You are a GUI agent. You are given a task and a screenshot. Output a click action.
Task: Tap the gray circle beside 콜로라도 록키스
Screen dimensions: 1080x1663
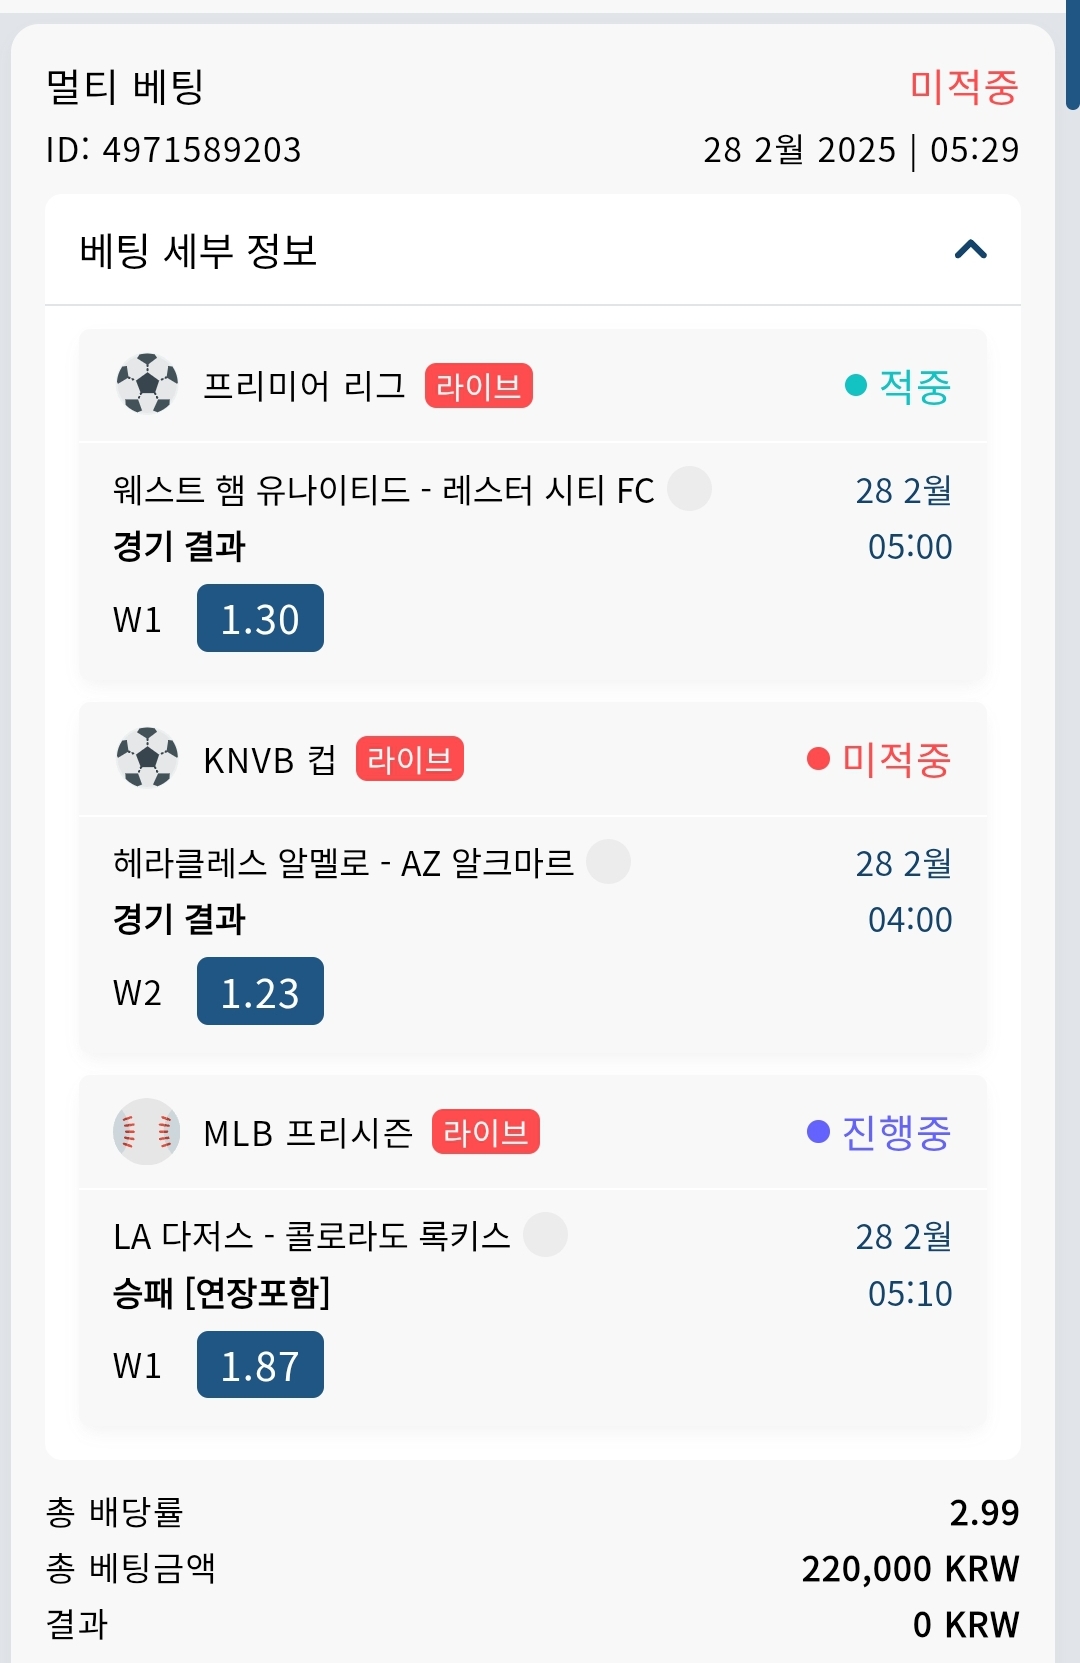pos(545,1235)
